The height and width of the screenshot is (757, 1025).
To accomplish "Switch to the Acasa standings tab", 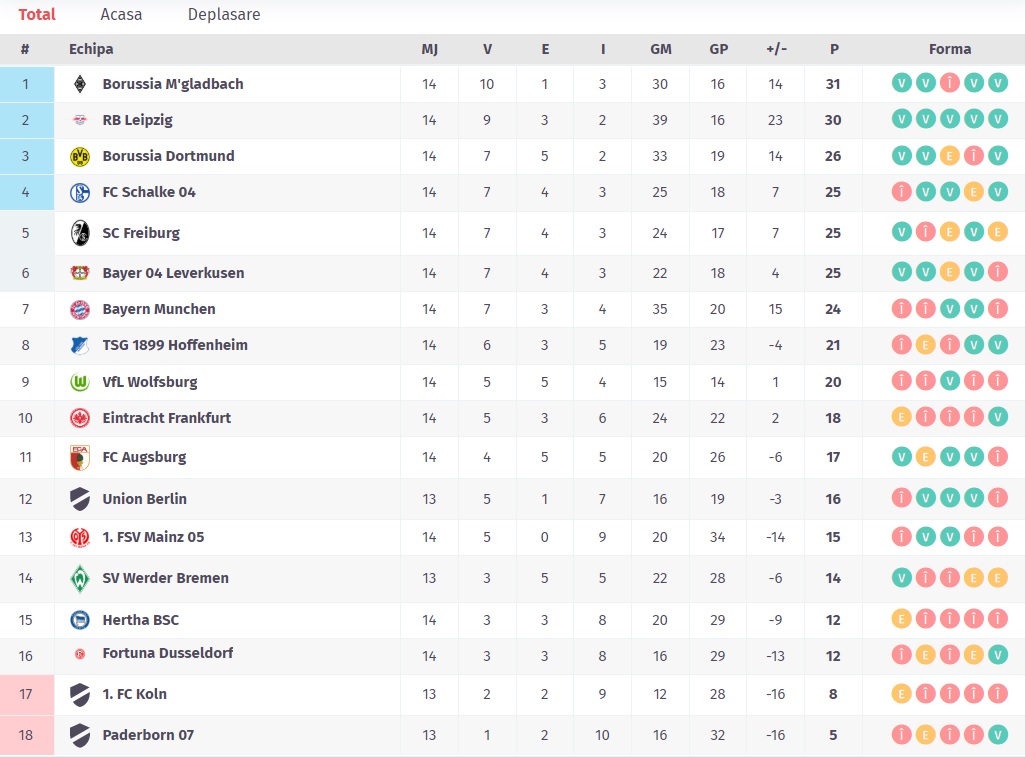I will (x=121, y=15).
